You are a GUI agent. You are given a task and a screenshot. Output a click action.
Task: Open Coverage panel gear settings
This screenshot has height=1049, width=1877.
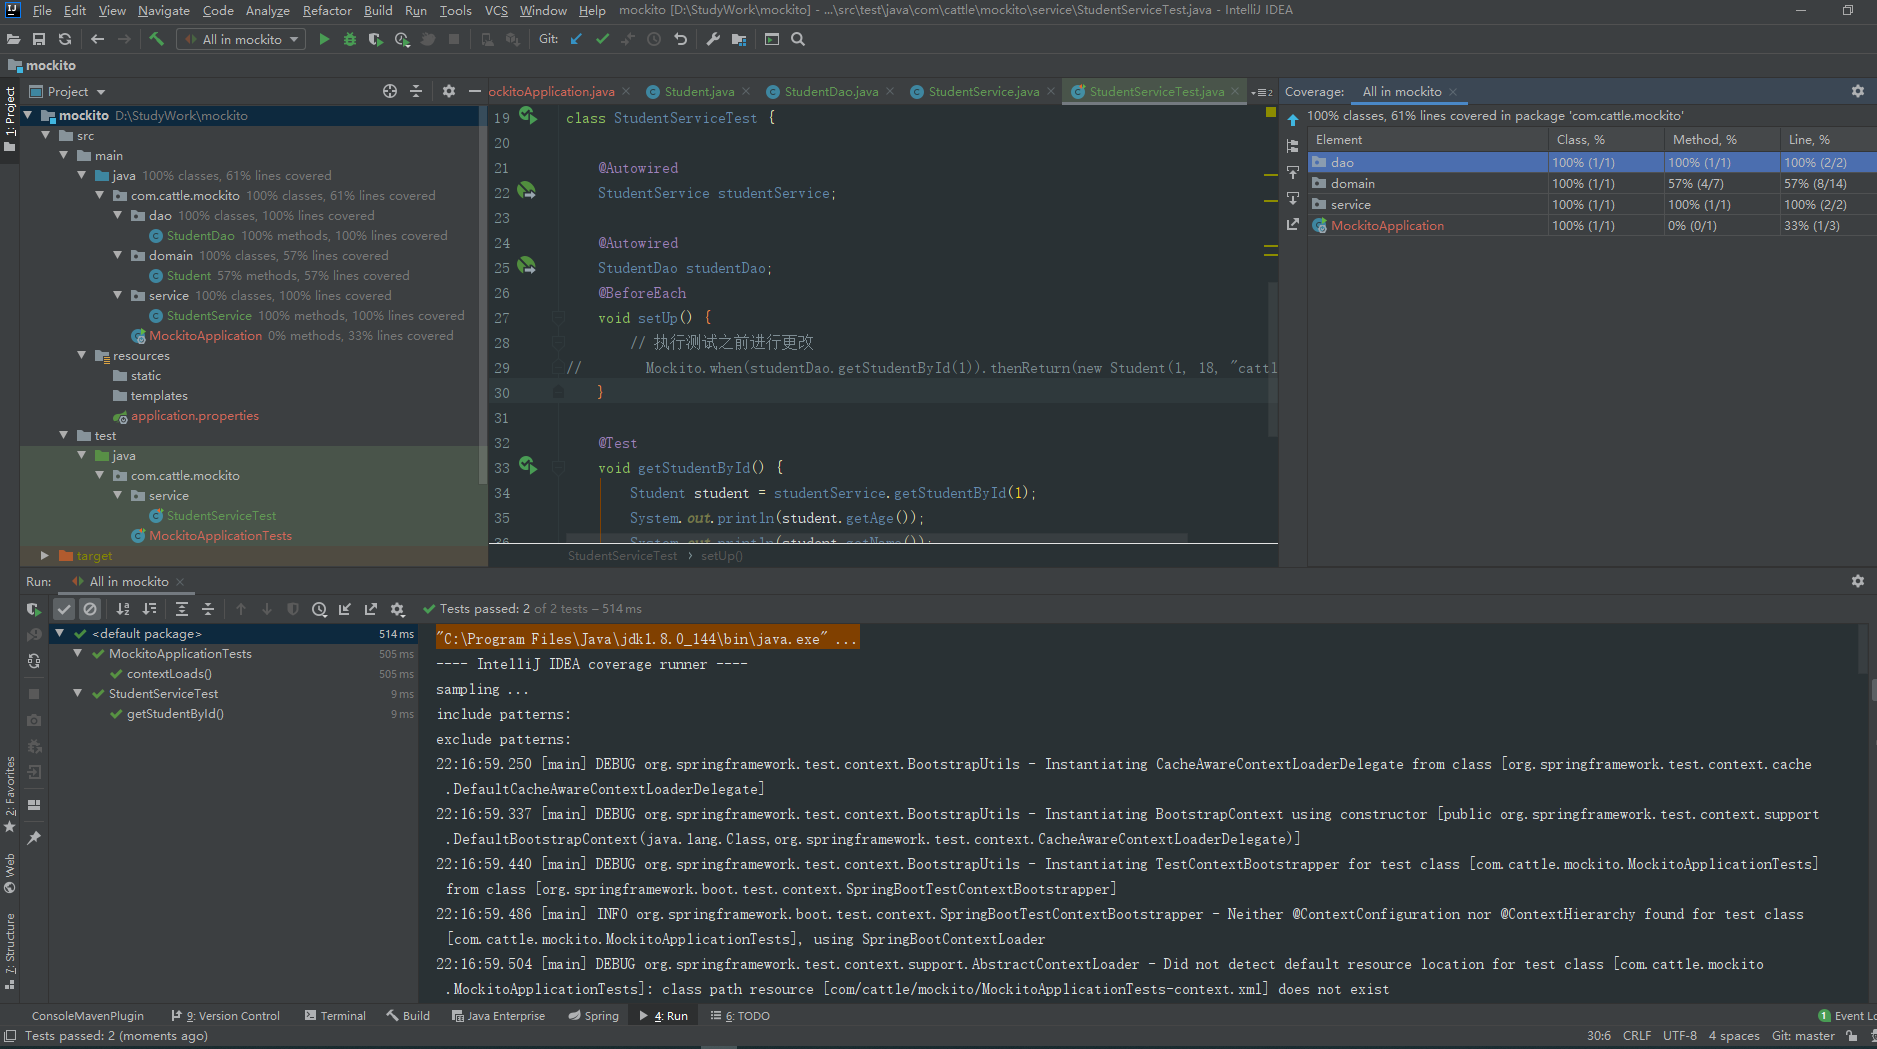click(1858, 91)
